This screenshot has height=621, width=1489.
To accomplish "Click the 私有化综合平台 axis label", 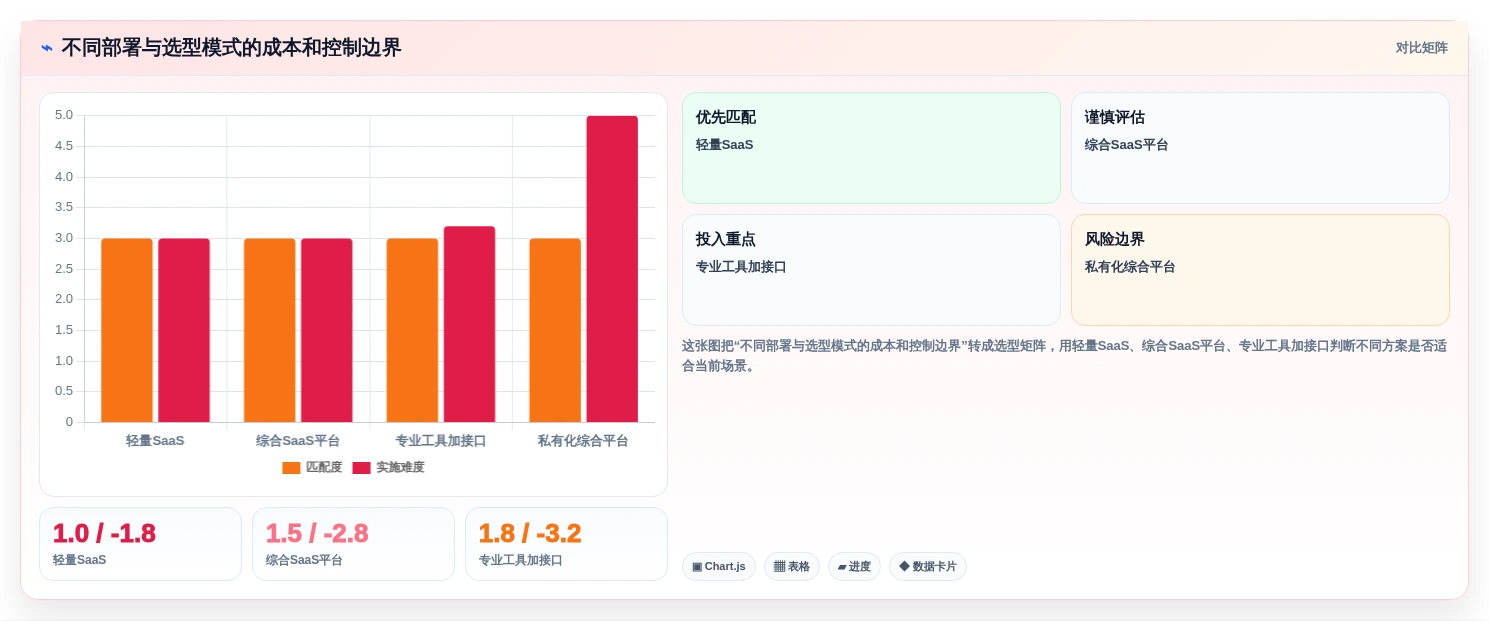I will pyautogui.click(x=583, y=440).
